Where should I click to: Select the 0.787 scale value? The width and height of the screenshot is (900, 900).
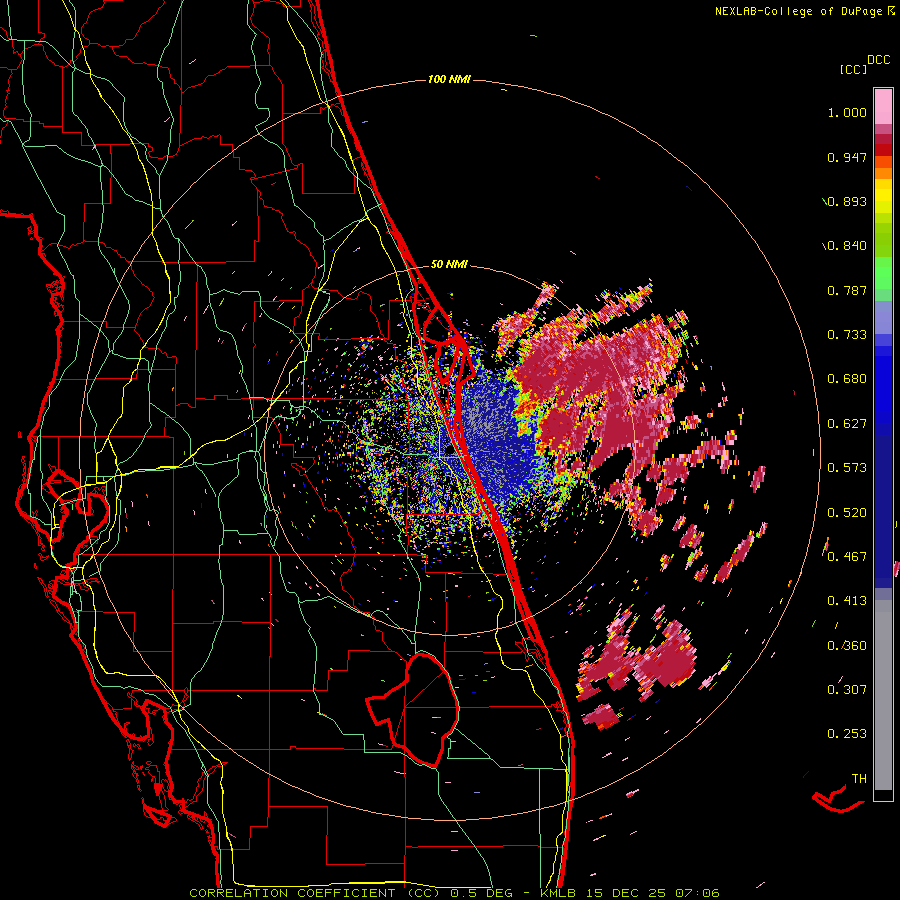click(x=847, y=290)
